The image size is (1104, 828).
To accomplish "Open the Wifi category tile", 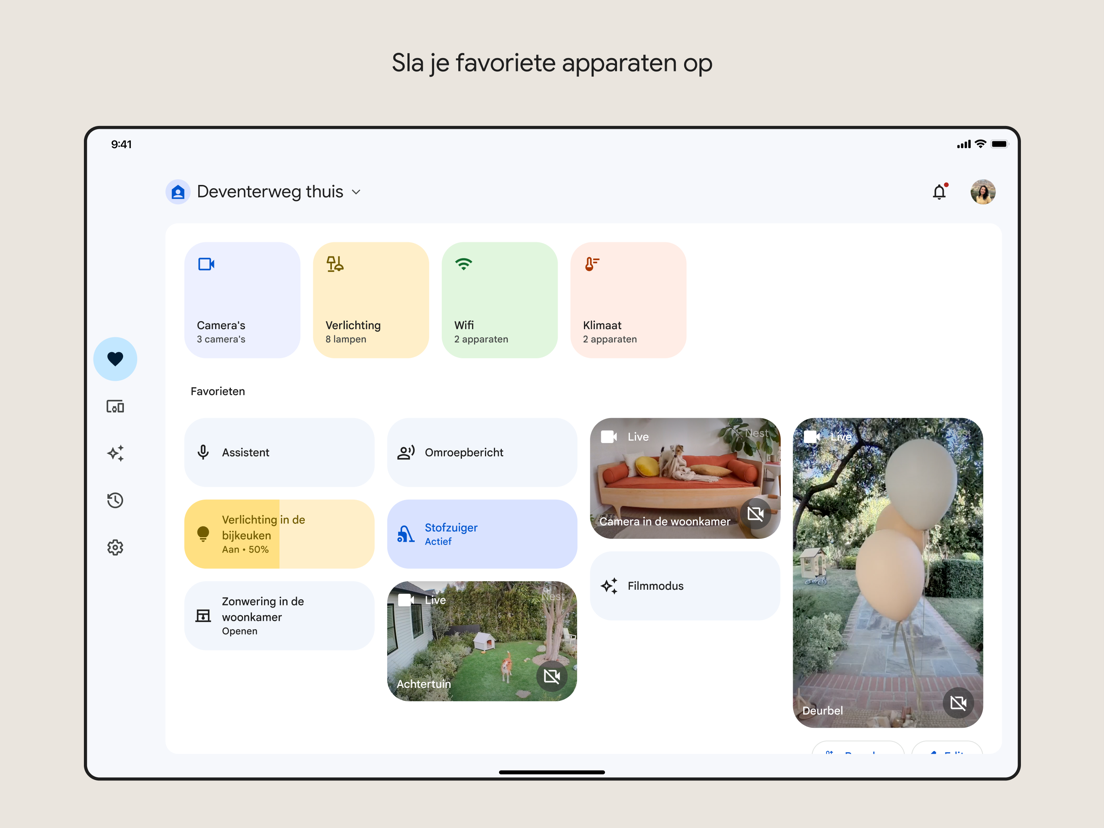I will pyautogui.click(x=500, y=300).
